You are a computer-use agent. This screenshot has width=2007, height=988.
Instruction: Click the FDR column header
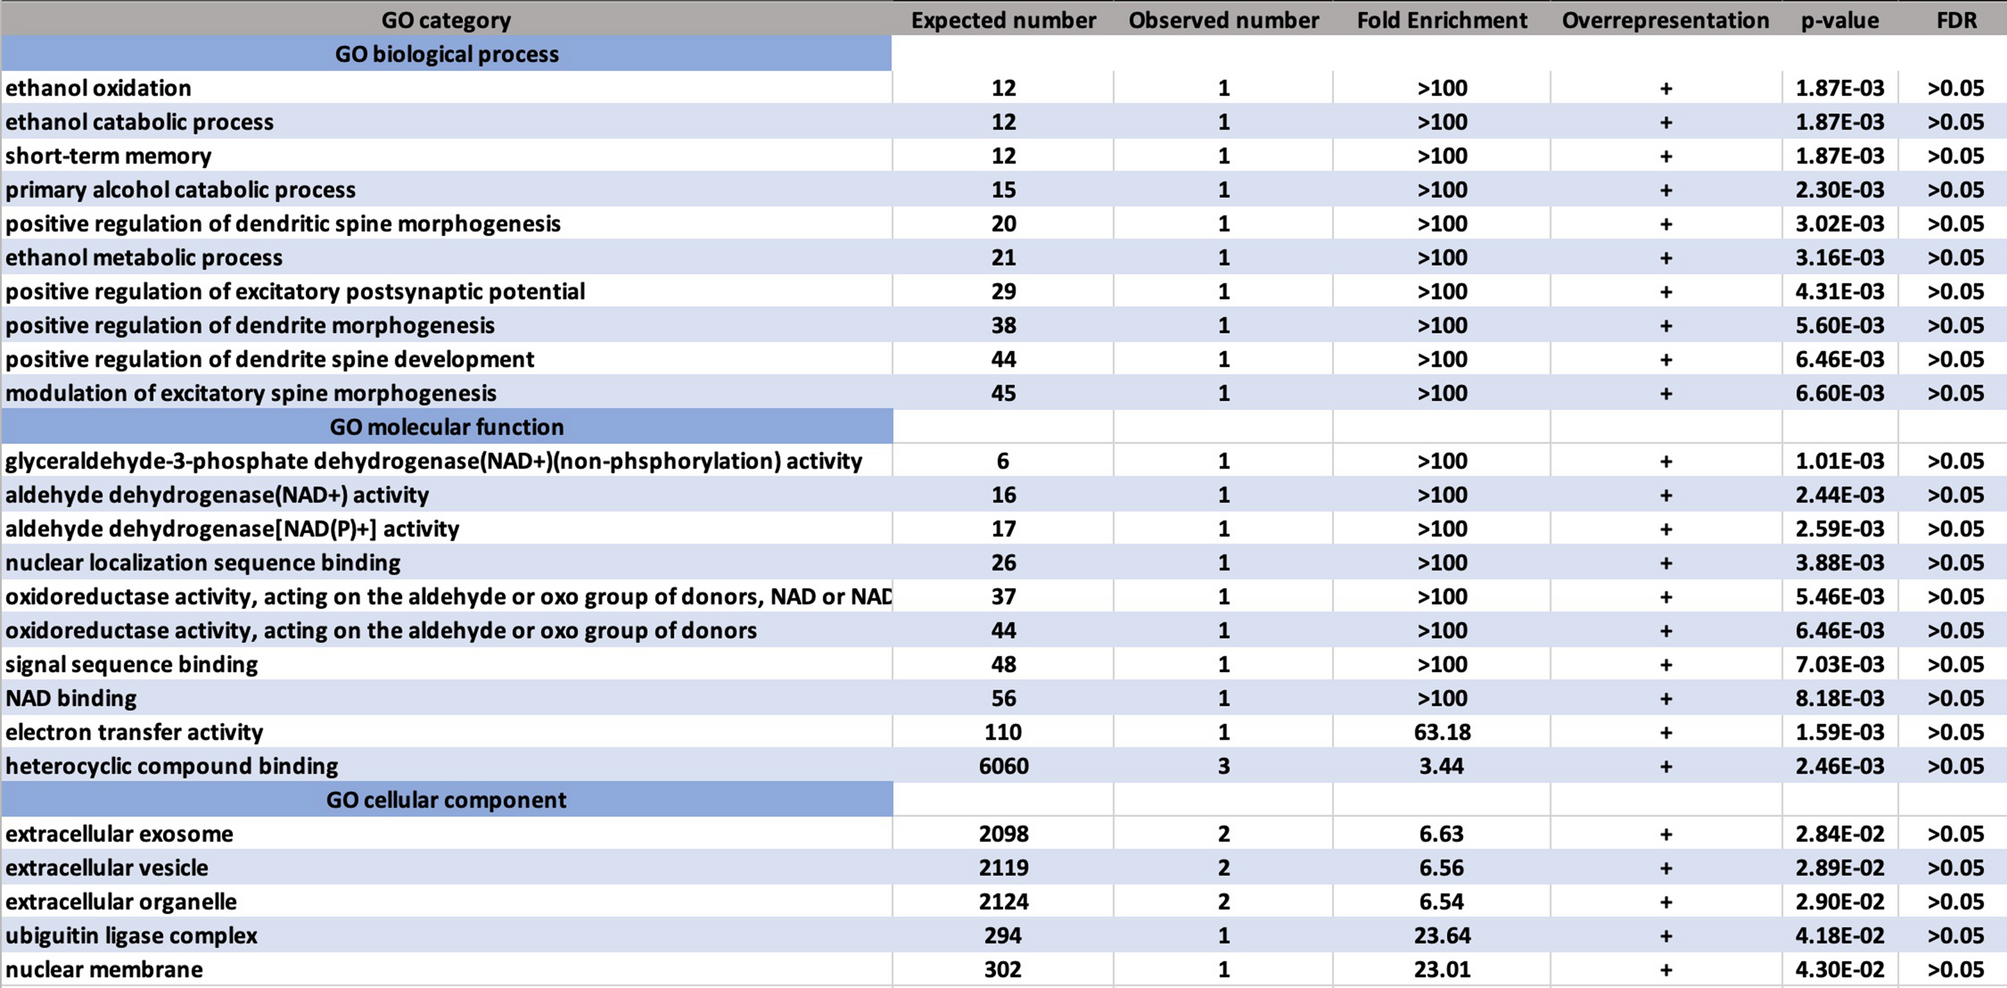(1956, 20)
